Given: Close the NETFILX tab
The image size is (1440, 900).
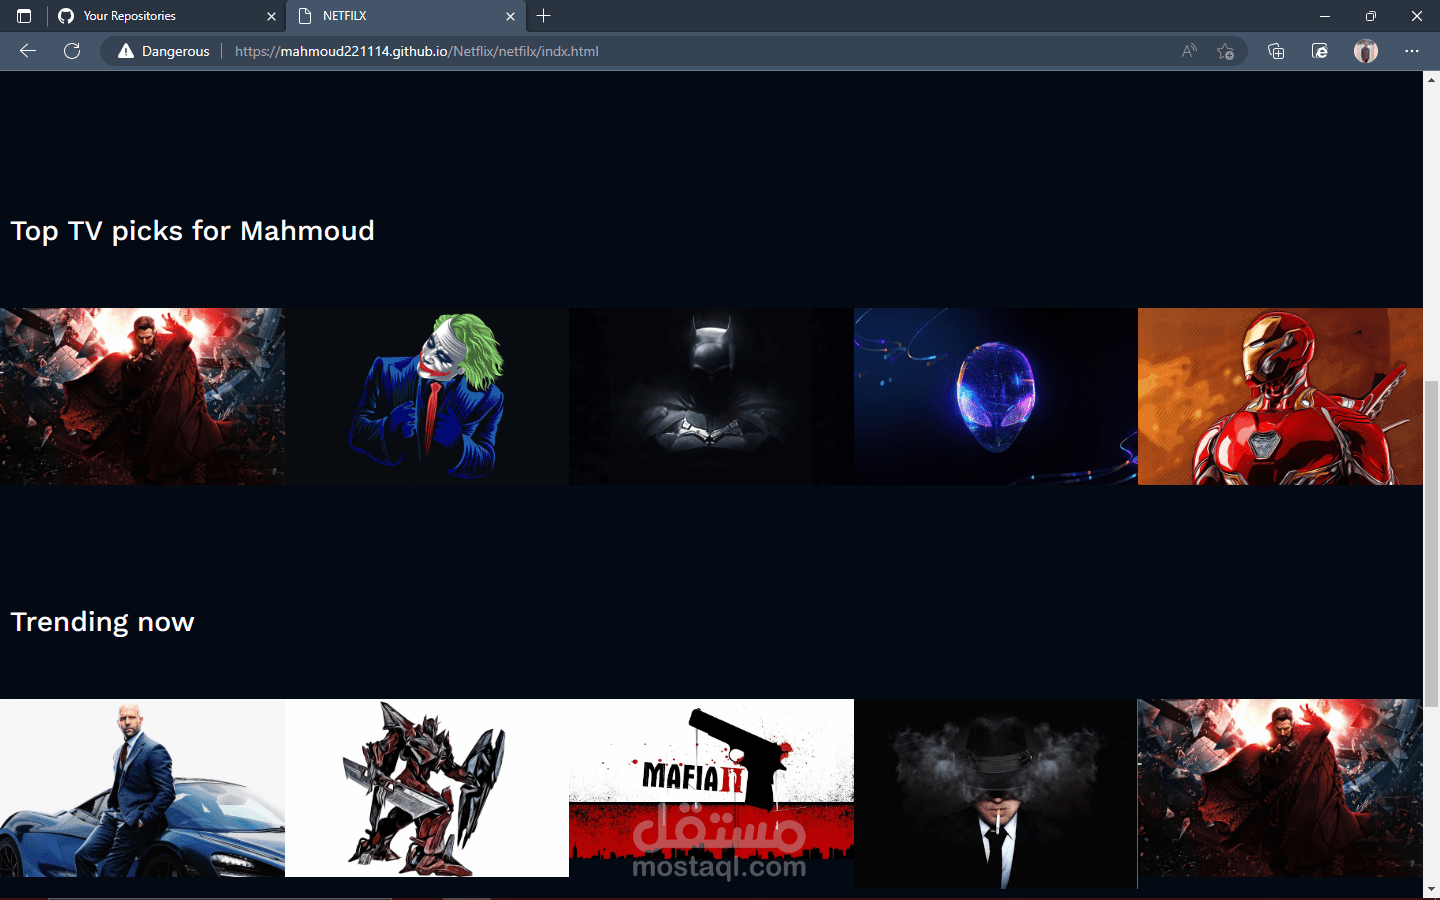Looking at the screenshot, I should [x=510, y=16].
